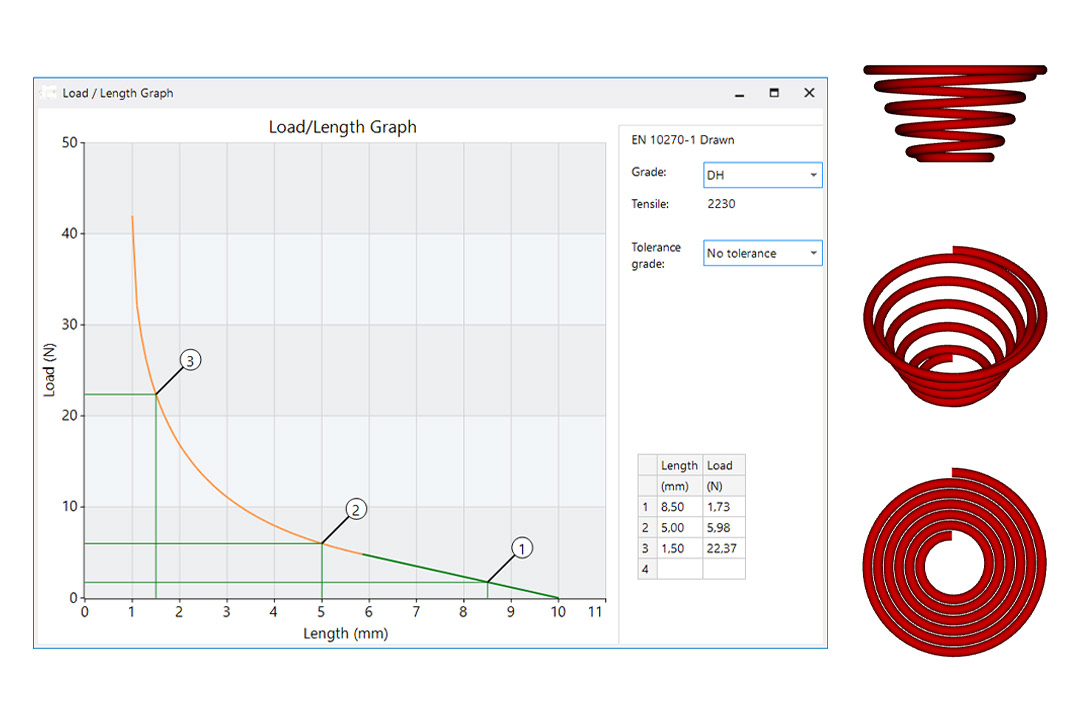The width and height of the screenshot is (1080, 720).
Task: Select the angled view conical spring image
Action: tap(954, 324)
